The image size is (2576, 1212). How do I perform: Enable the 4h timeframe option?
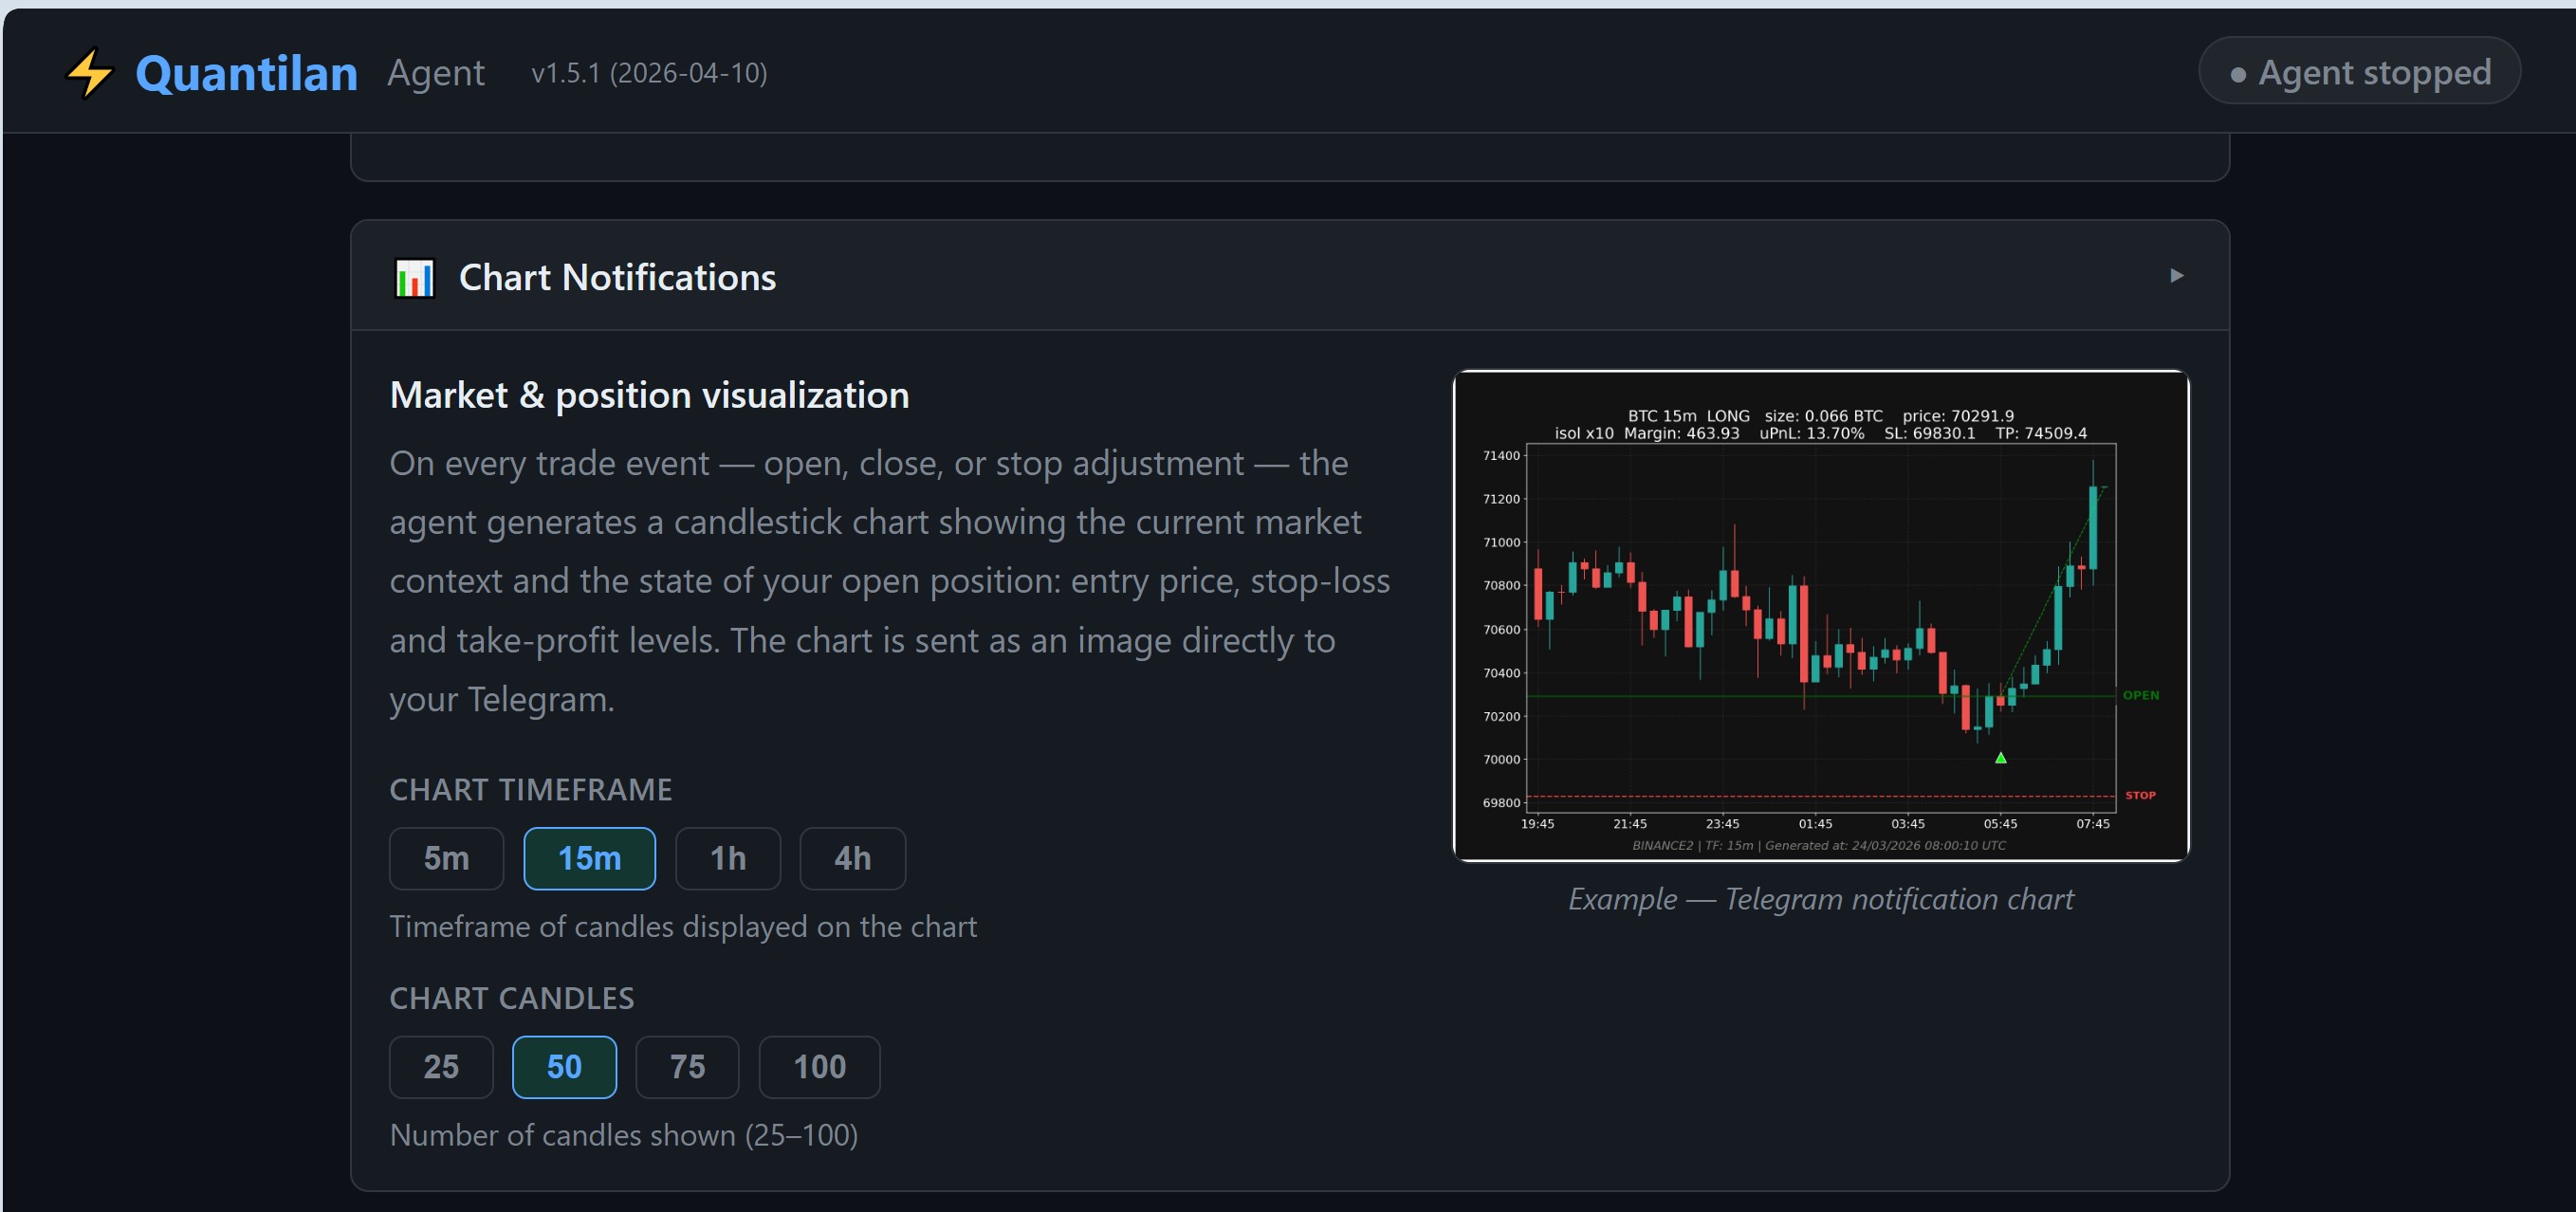tap(851, 858)
